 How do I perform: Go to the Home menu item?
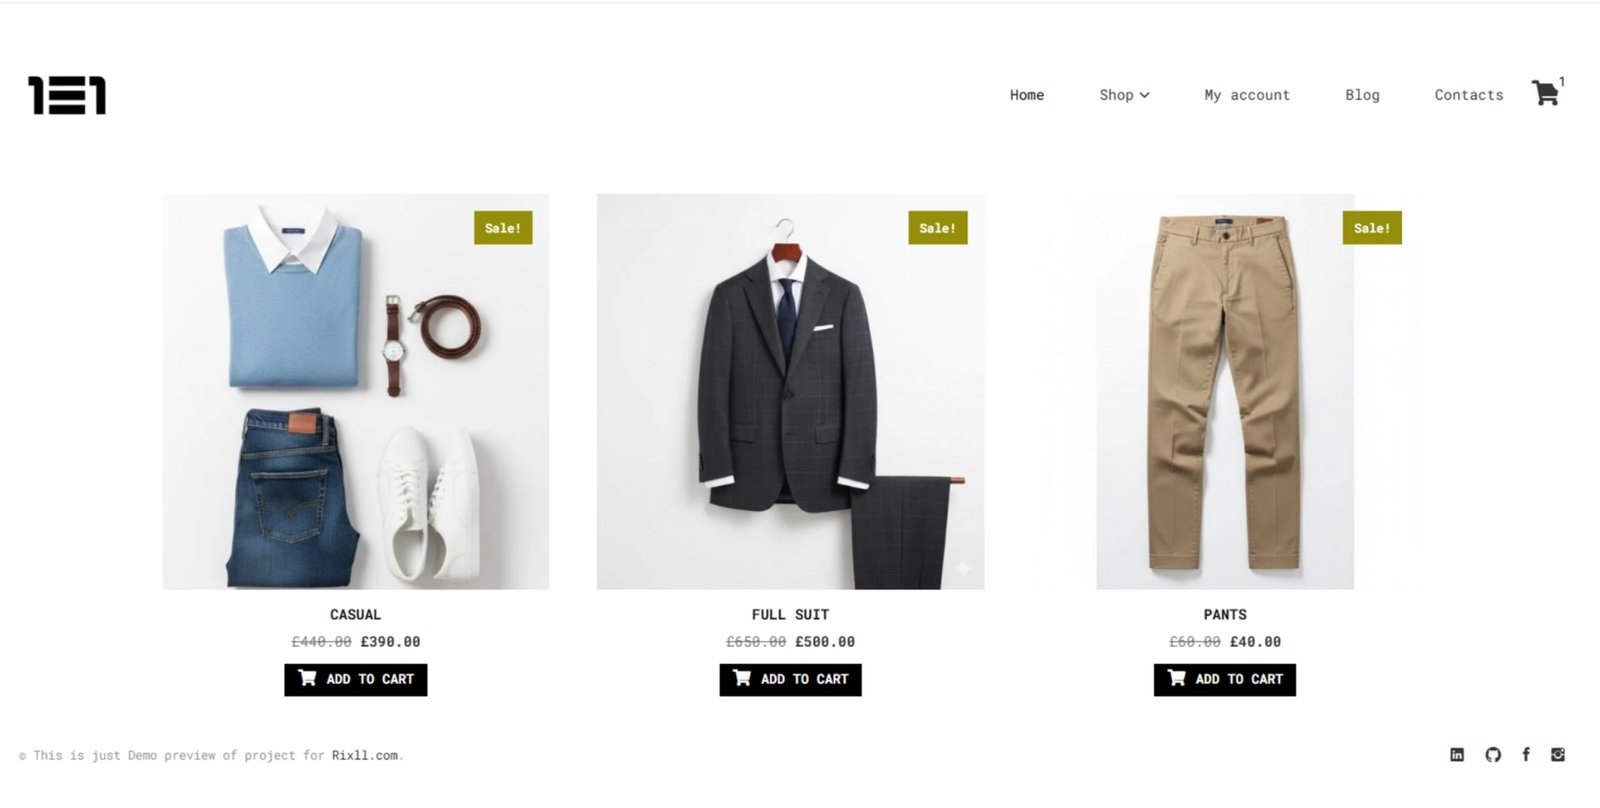(1027, 95)
